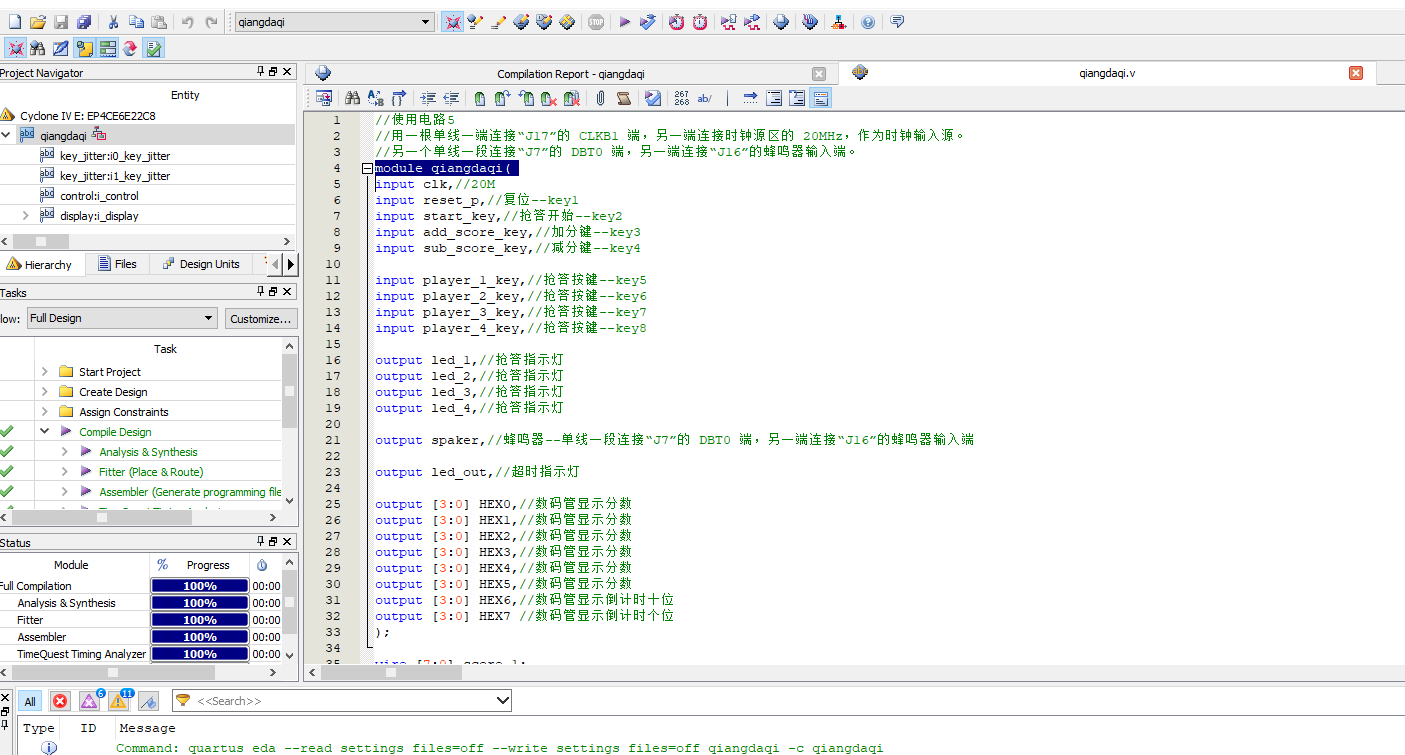This screenshot has width=1405, height=755.
Task: Click the Full Compilation 100% progress bar
Action: (x=199, y=586)
